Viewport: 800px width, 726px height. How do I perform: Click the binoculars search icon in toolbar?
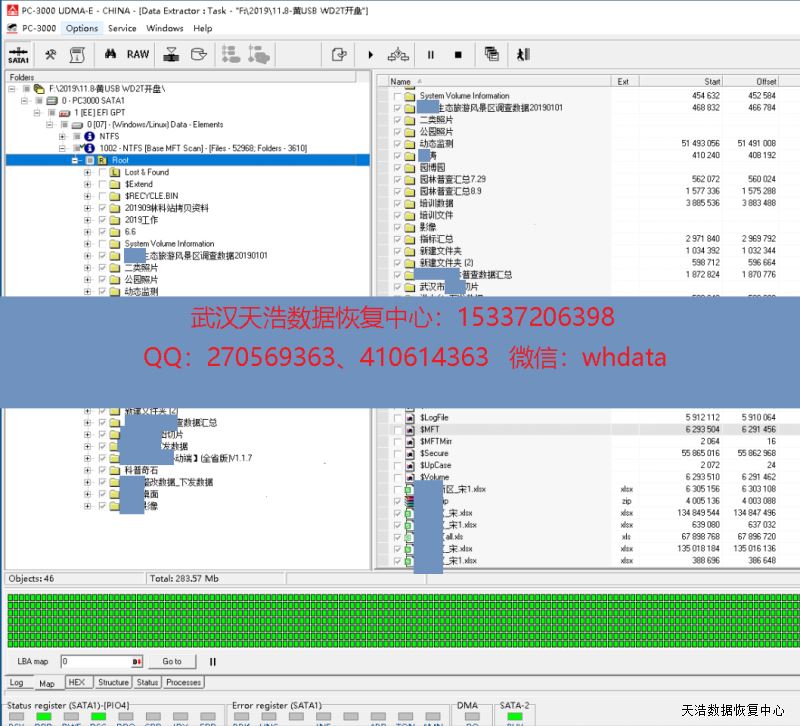click(x=112, y=54)
